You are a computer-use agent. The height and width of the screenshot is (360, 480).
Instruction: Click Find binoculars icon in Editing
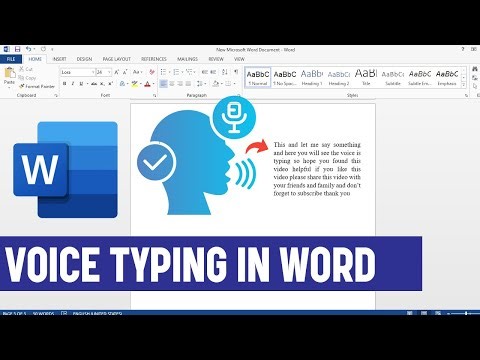(475, 69)
